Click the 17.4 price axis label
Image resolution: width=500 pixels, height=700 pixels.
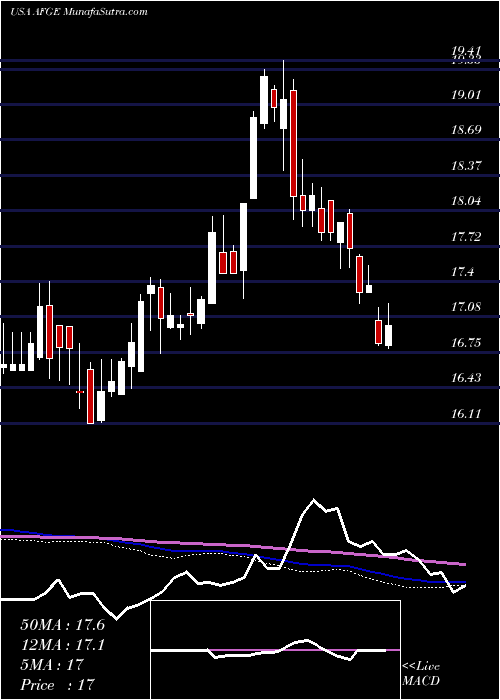click(463, 271)
